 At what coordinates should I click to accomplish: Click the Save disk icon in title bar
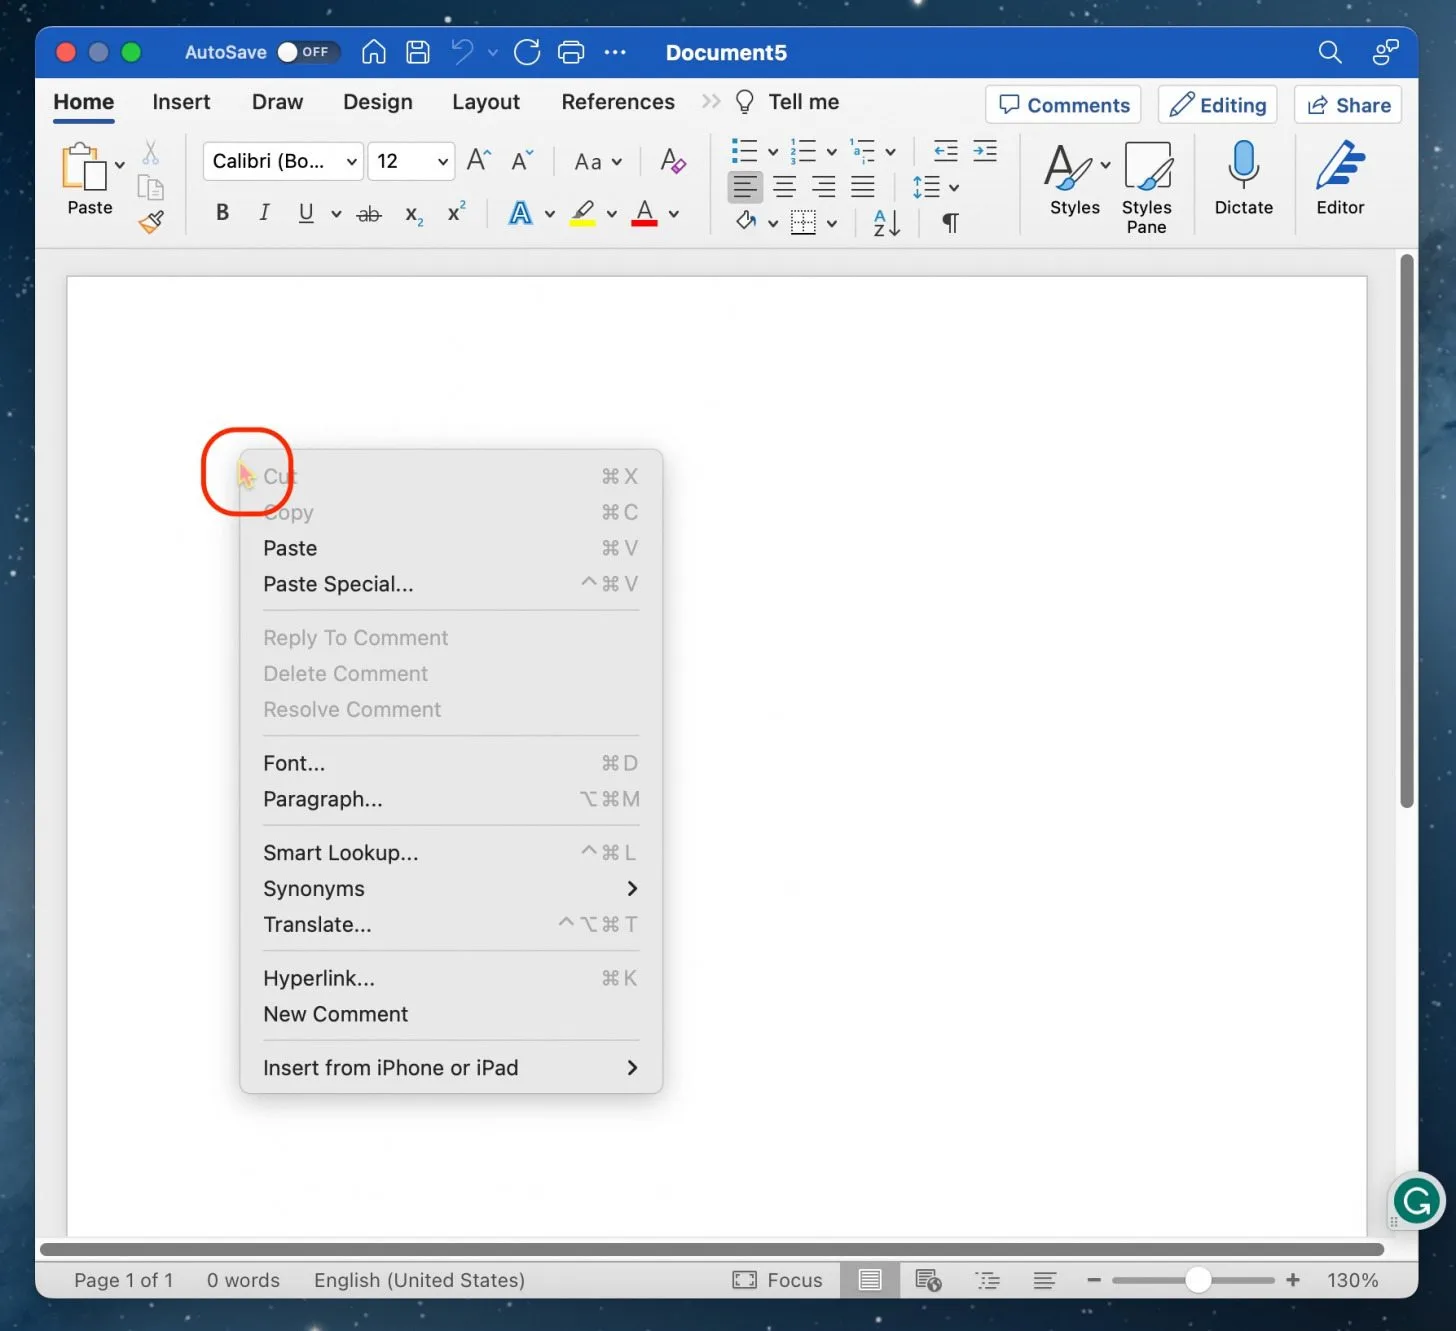[418, 52]
